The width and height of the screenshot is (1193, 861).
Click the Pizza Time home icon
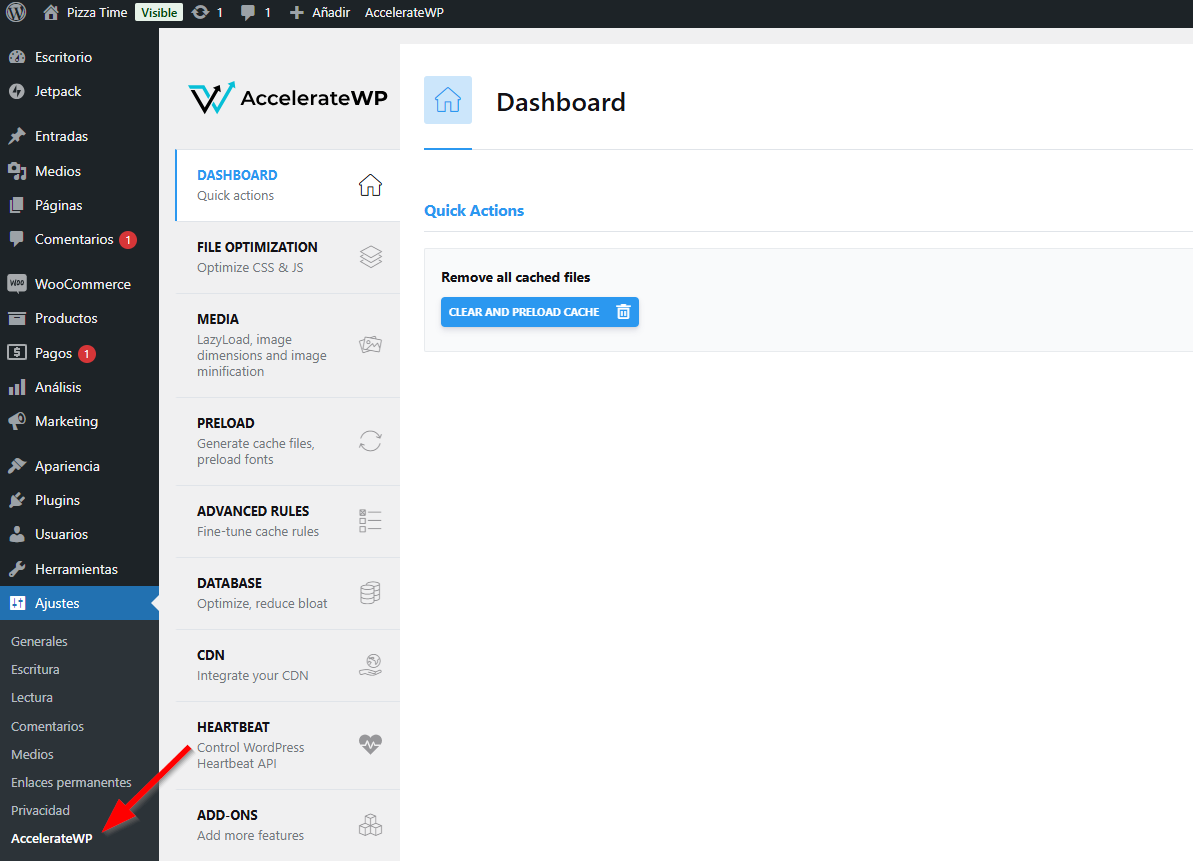51,12
